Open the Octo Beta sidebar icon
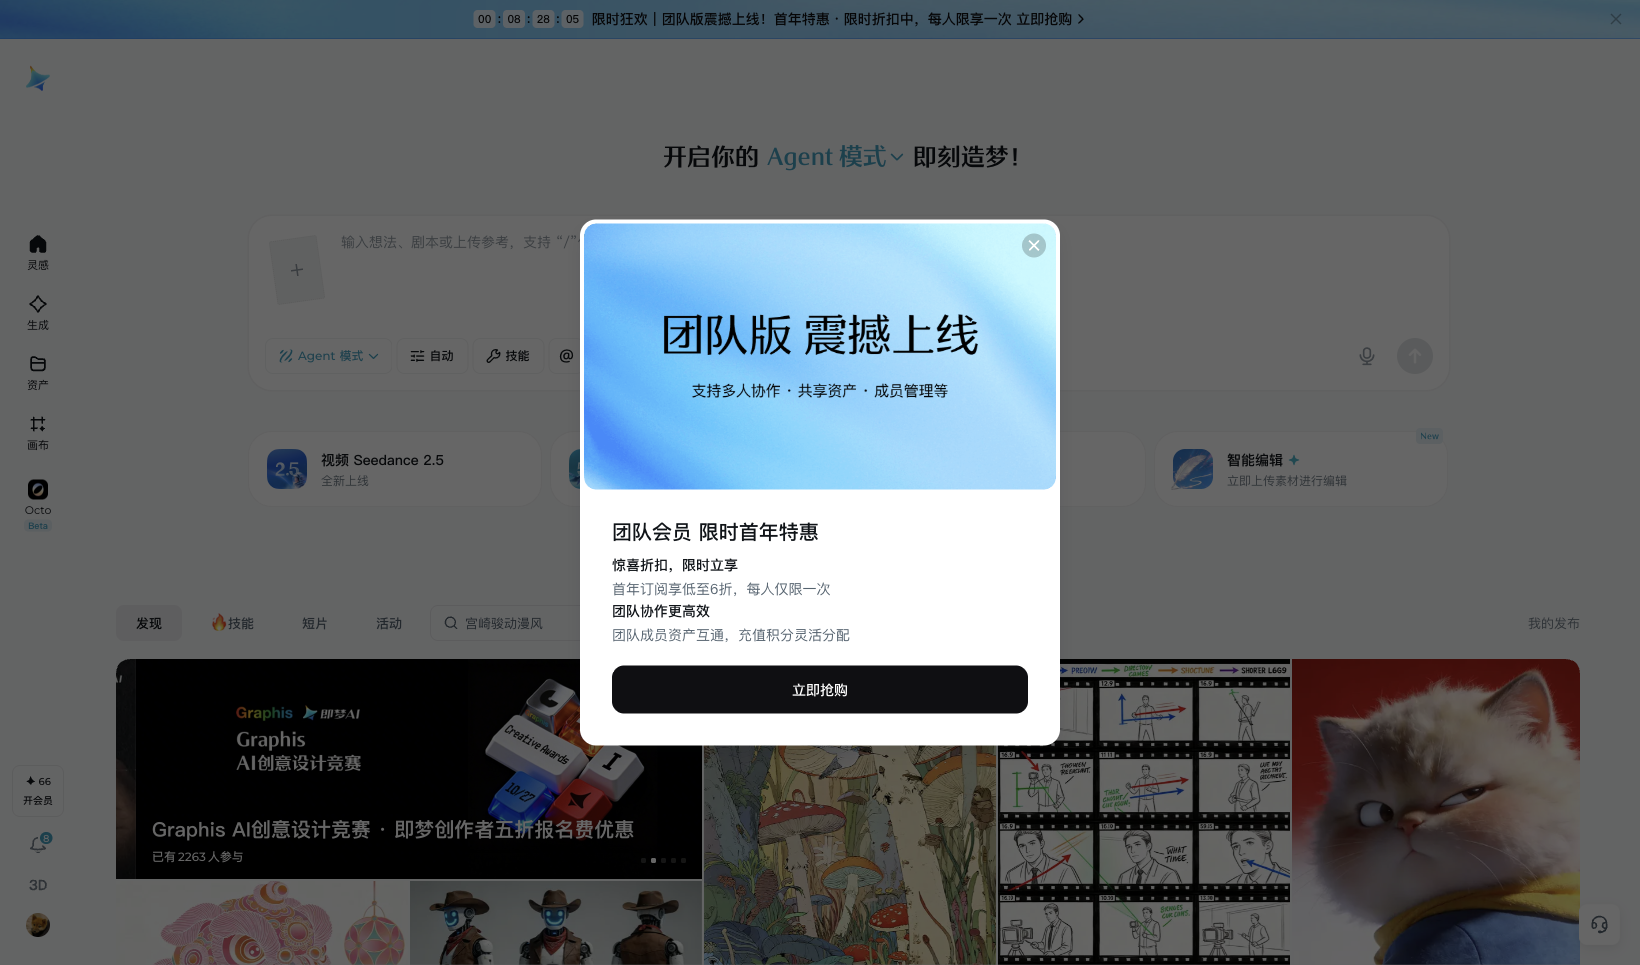This screenshot has width=1640, height=965. (x=38, y=504)
